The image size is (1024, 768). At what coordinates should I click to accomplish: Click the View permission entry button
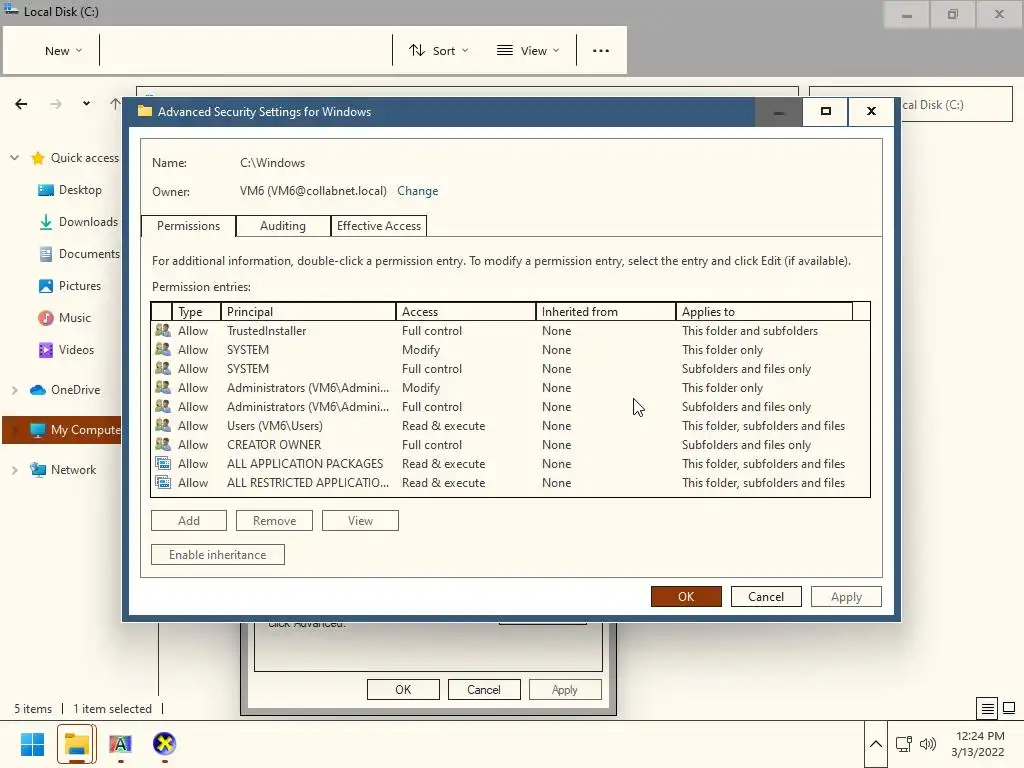coord(360,520)
